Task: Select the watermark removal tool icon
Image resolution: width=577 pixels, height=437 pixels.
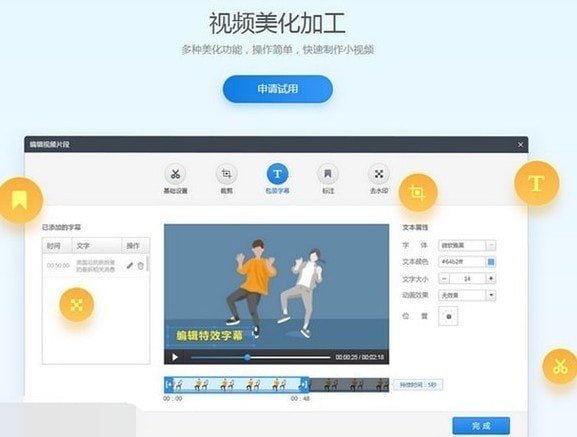Action: click(x=379, y=174)
